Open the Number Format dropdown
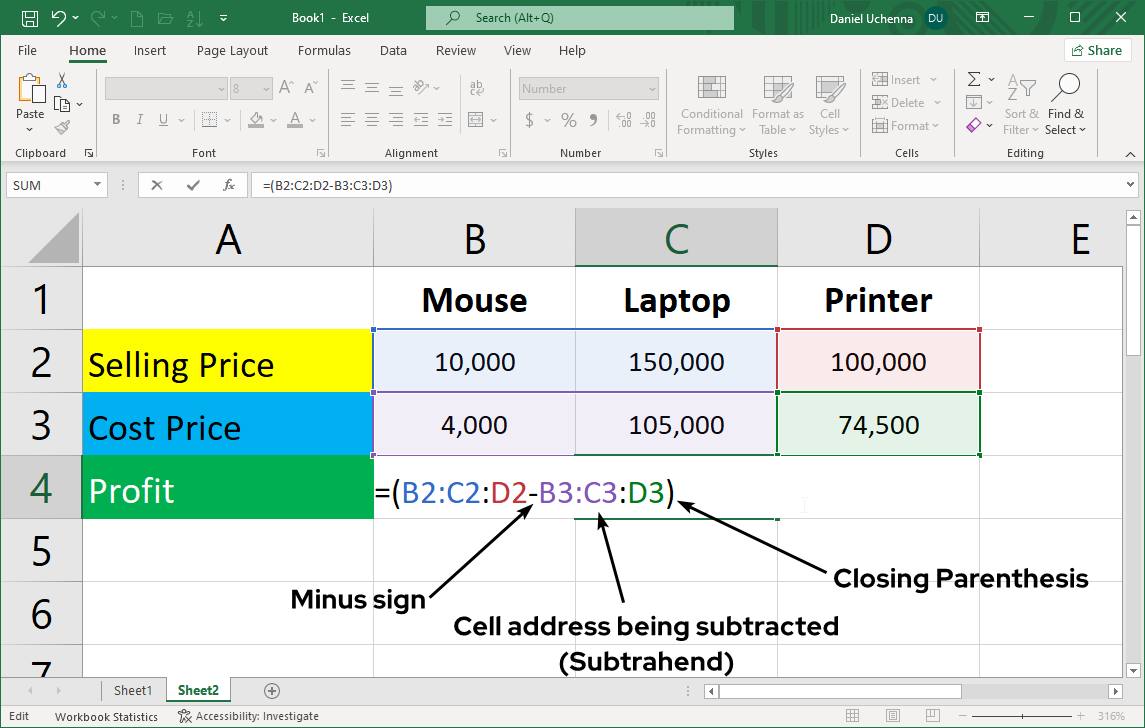1145x728 pixels. click(x=587, y=87)
